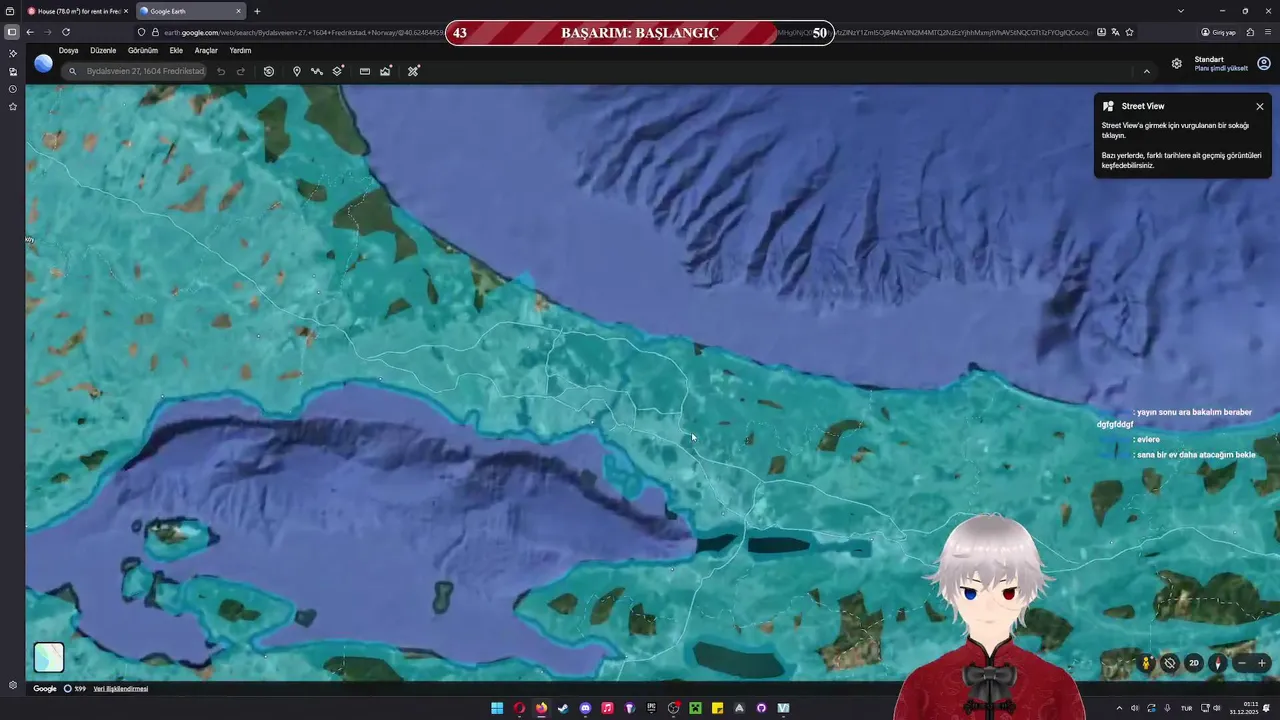Click the 'Giriş yap' sign-in button
The height and width of the screenshot is (720, 1280).
tap(1219, 32)
